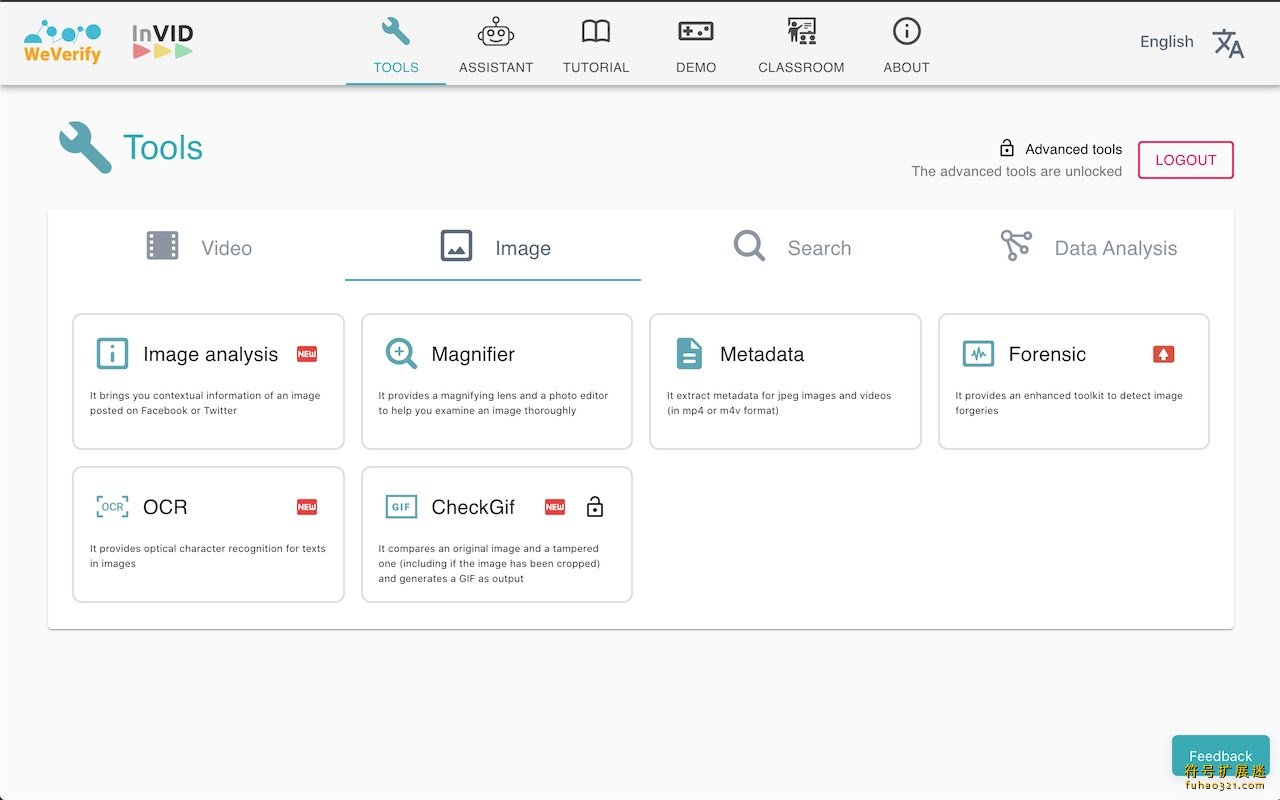Click the Forensic card description text

[1069, 403]
